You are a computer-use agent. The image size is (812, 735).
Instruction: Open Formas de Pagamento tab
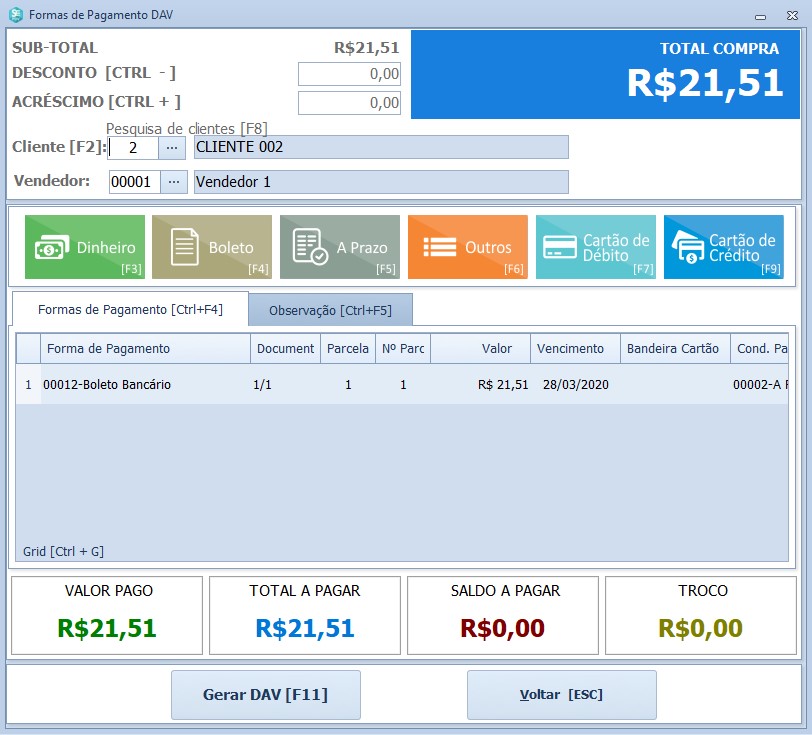tap(130, 310)
